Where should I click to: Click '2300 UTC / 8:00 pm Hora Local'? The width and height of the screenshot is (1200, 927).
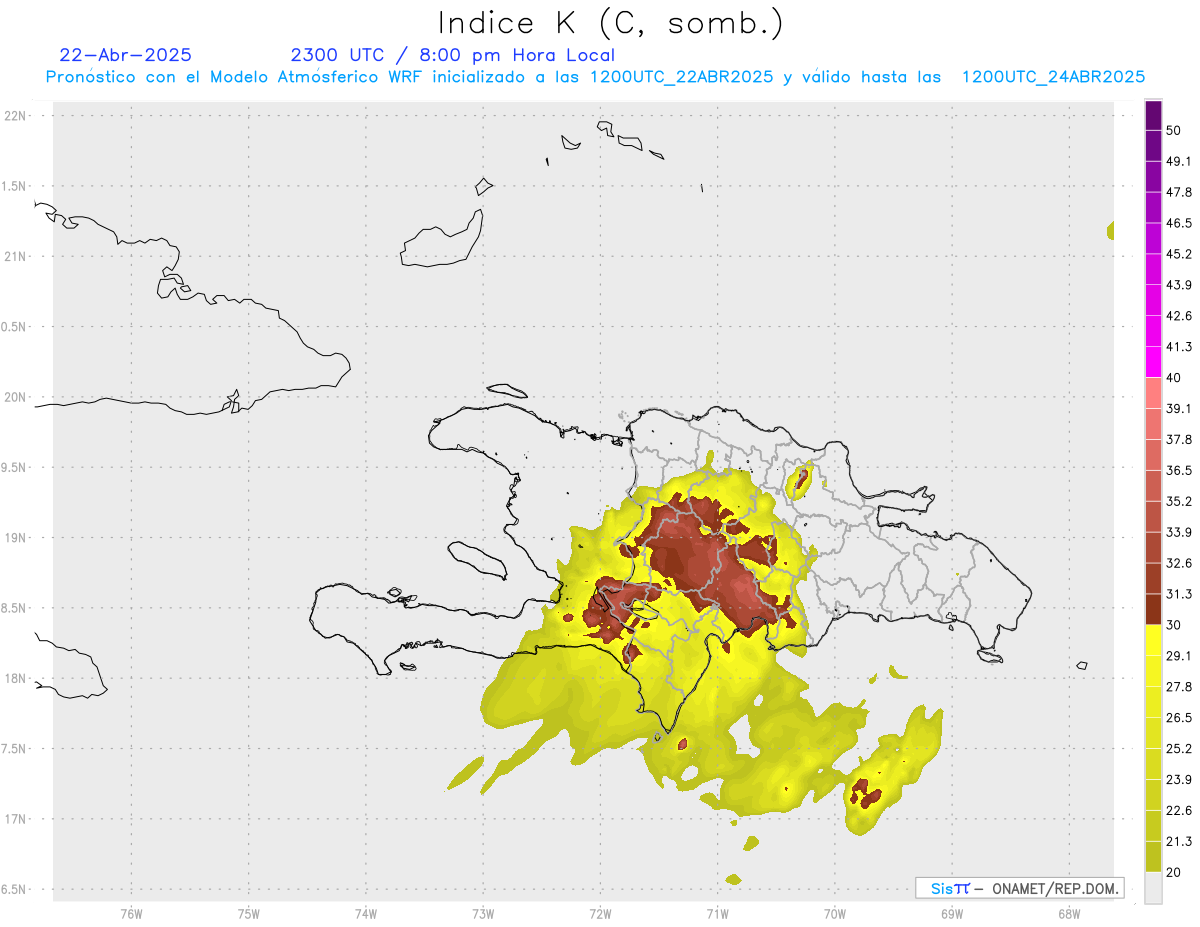(452, 55)
